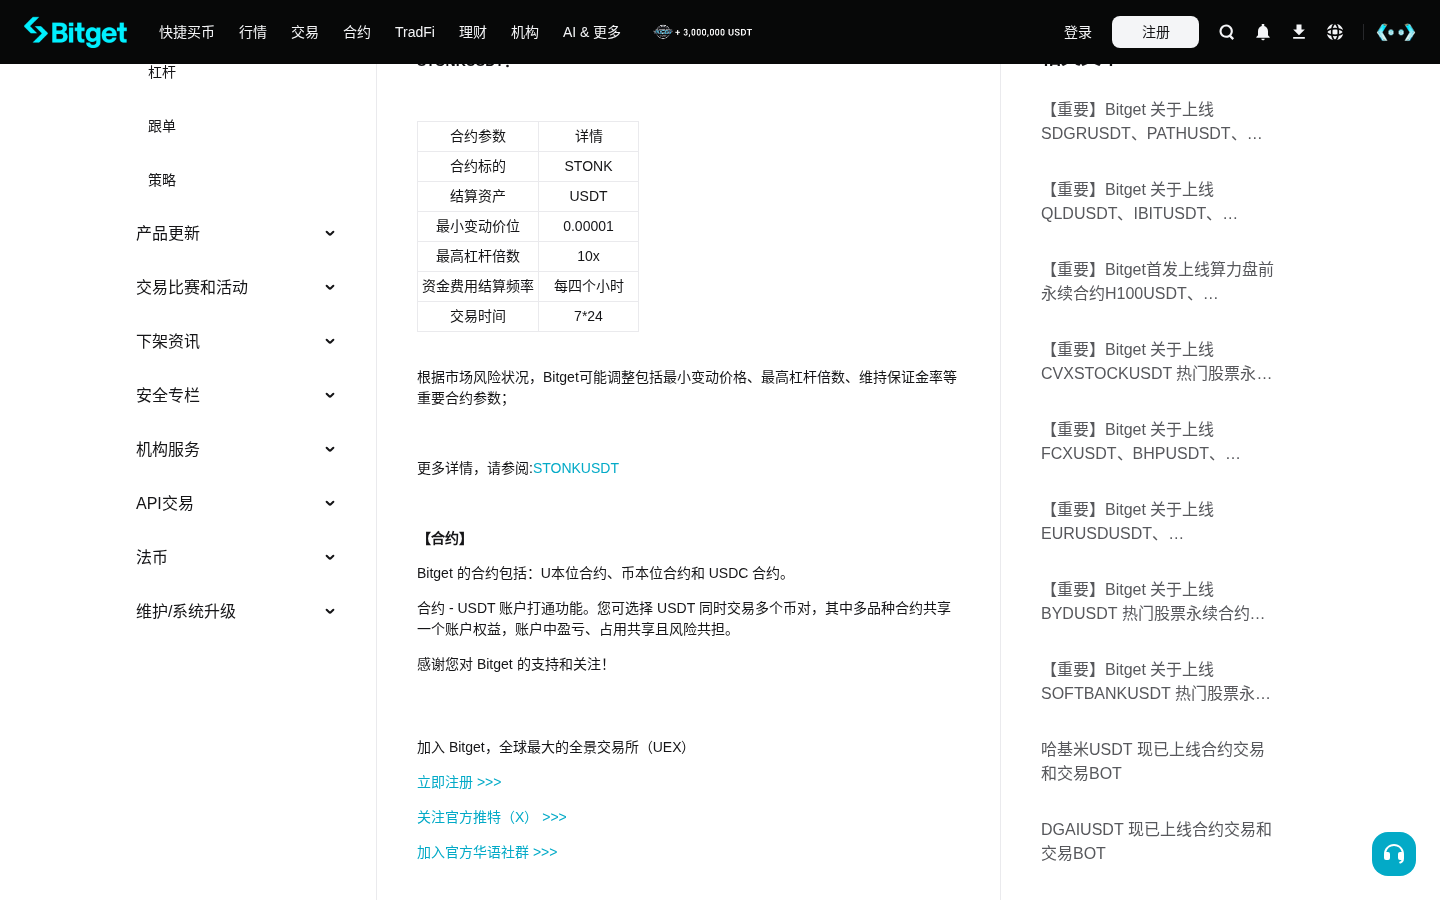Open the EURUSDUSDT listing announcement
This screenshot has width=1440, height=900.
tap(1157, 521)
